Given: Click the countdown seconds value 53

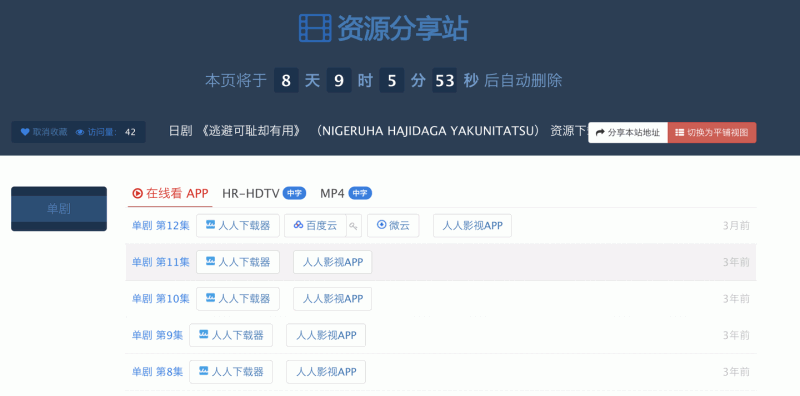Looking at the screenshot, I should tap(445, 81).
